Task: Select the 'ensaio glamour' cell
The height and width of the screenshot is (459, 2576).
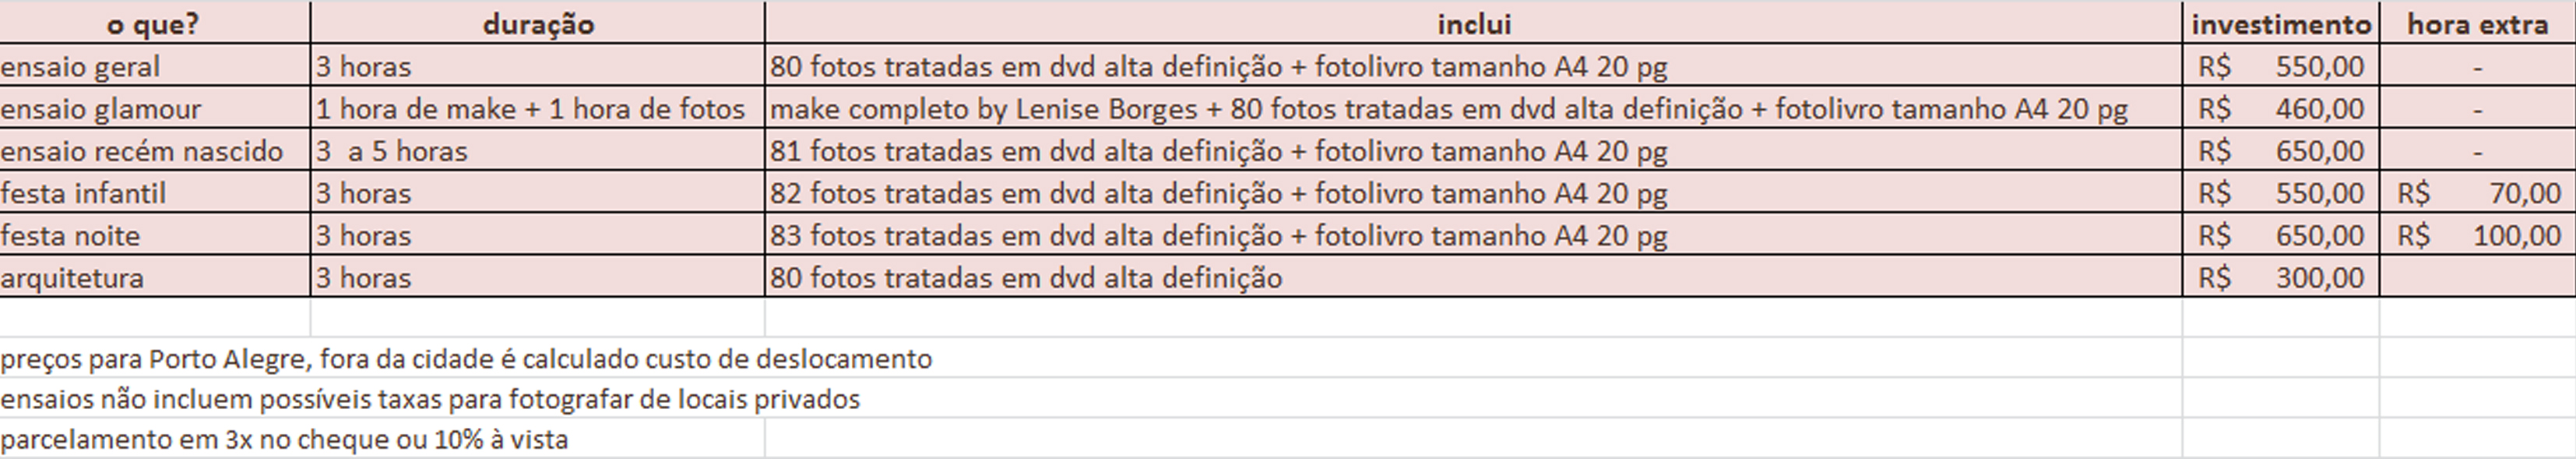Action: 154,108
